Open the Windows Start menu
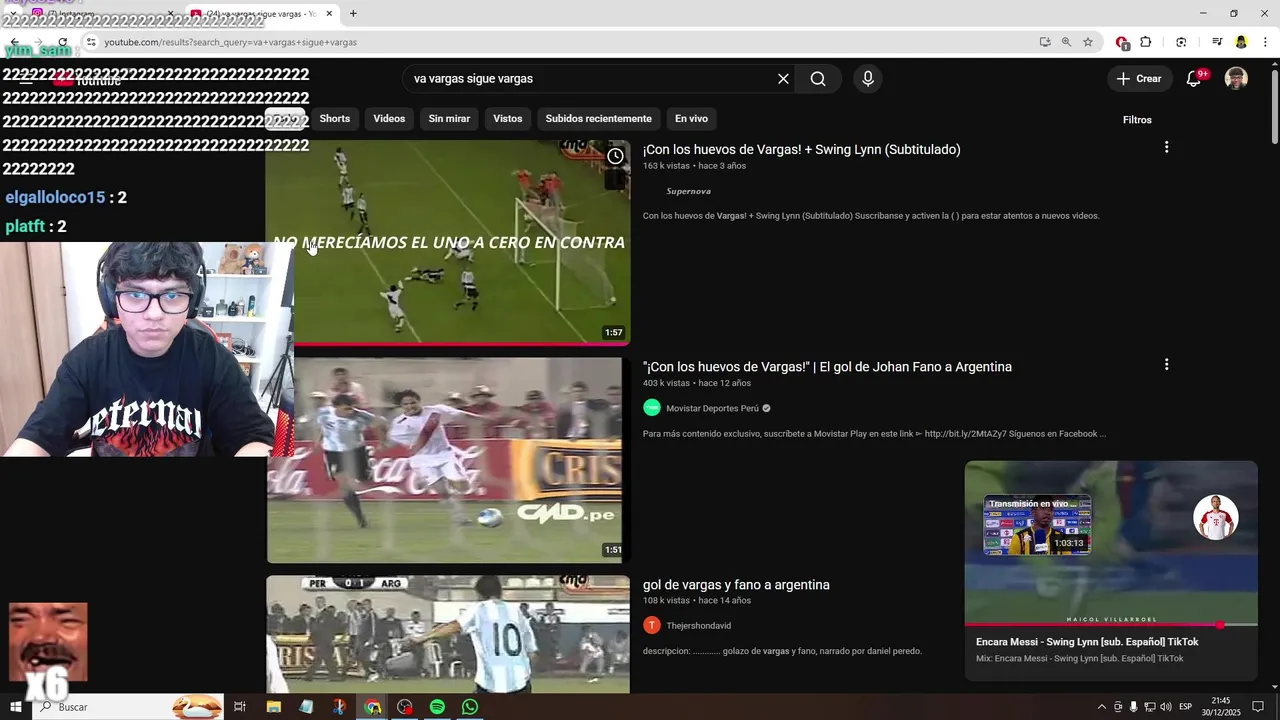This screenshot has height=720, width=1280. (x=16, y=707)
